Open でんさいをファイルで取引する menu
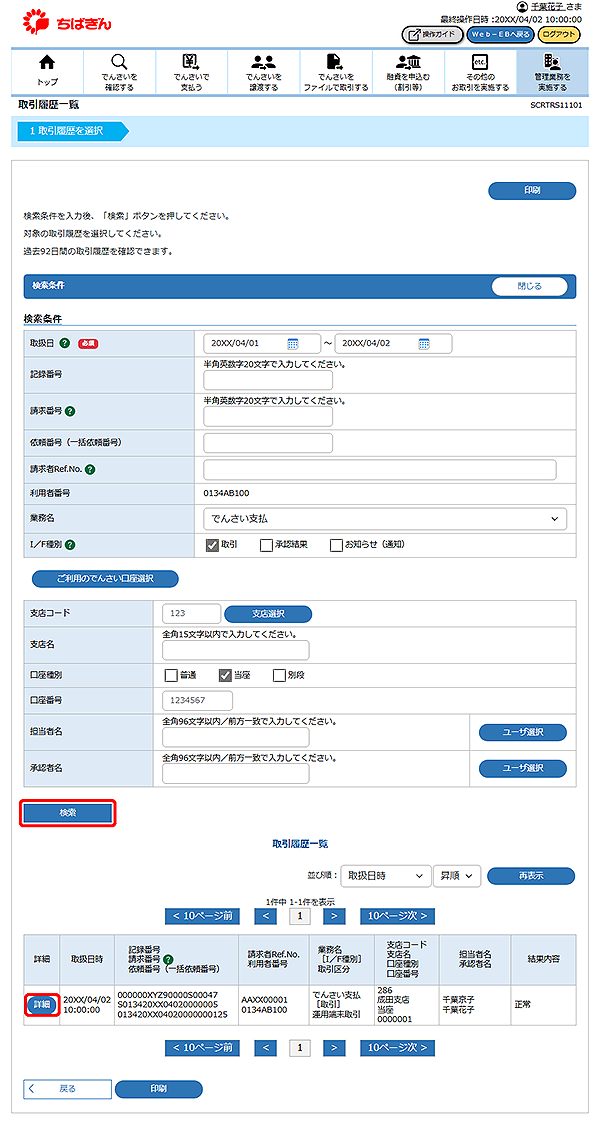This screenshot has height=1125, width=600. [x=335, y=73]
